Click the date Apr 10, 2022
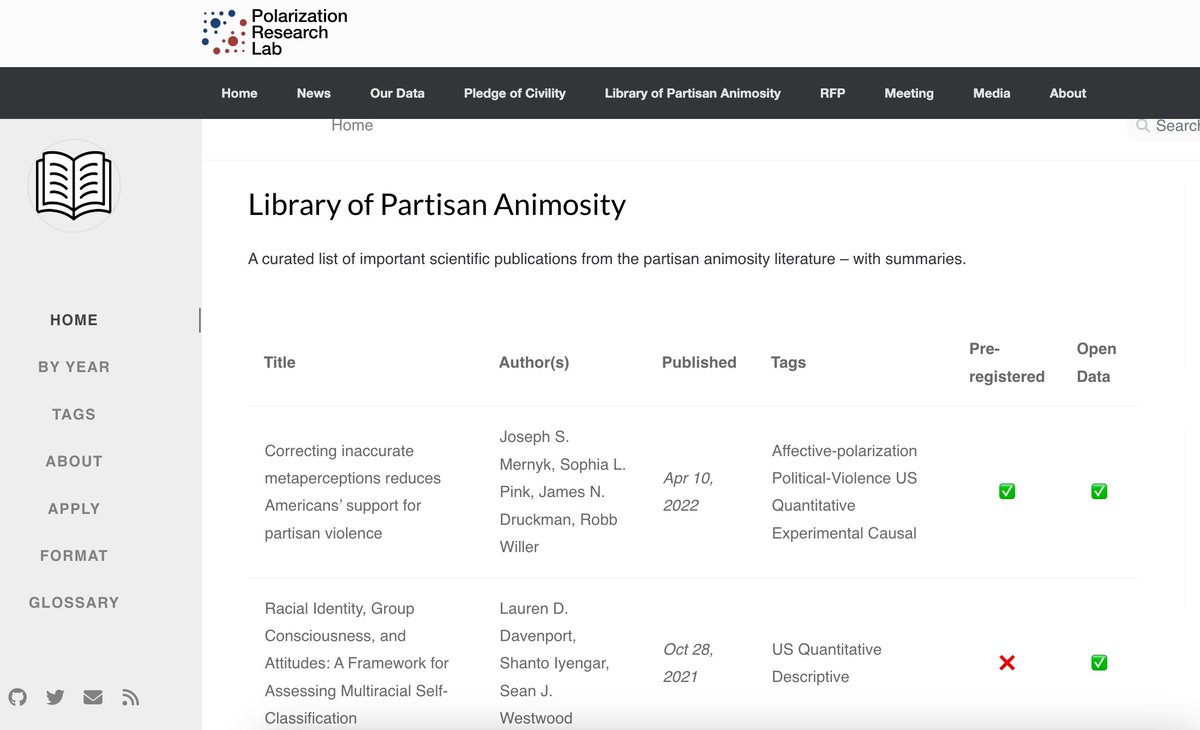 (688, 492)
